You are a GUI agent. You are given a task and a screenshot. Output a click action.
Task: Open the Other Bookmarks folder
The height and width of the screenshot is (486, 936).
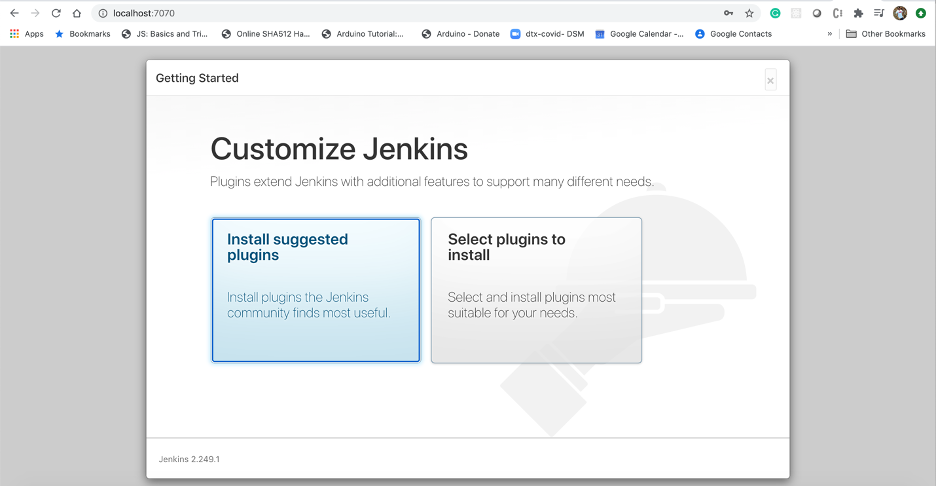click(886, 34)
